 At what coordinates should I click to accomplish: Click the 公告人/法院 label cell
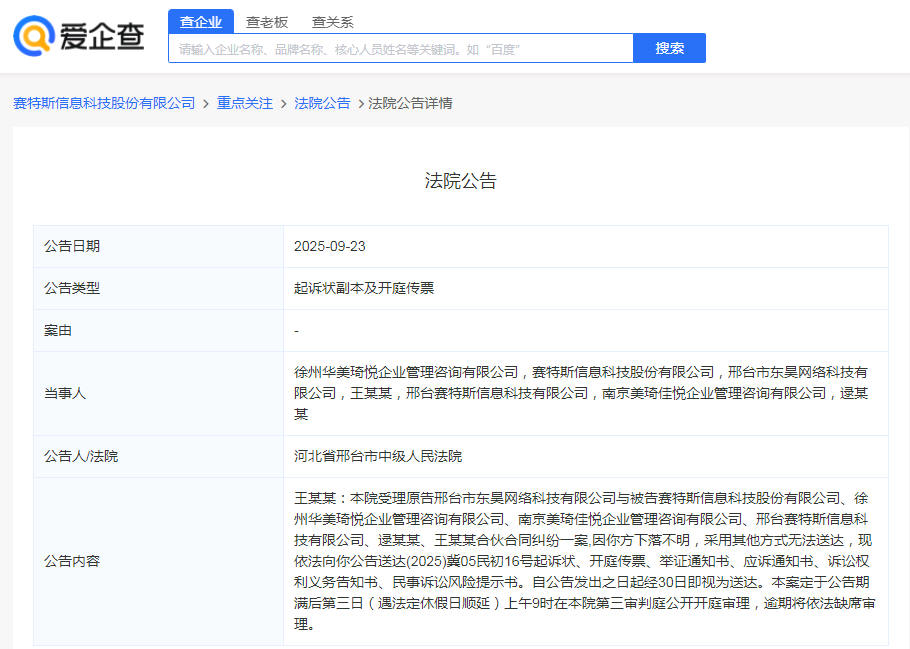pos(158,456)
